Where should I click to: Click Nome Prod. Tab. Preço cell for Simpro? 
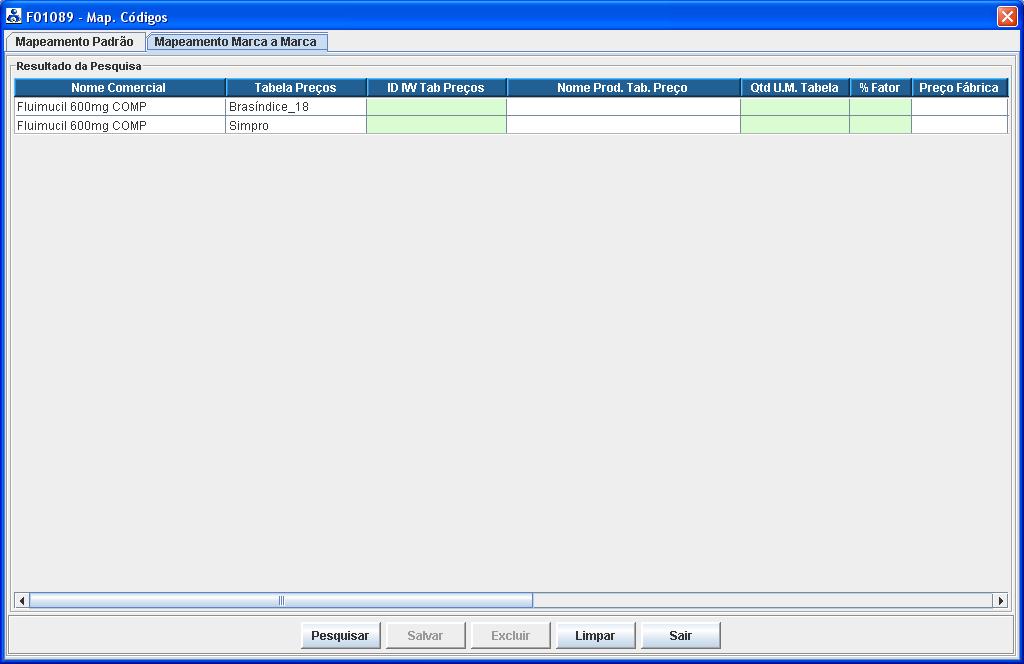pyautogui.click(x=623, y=125)
